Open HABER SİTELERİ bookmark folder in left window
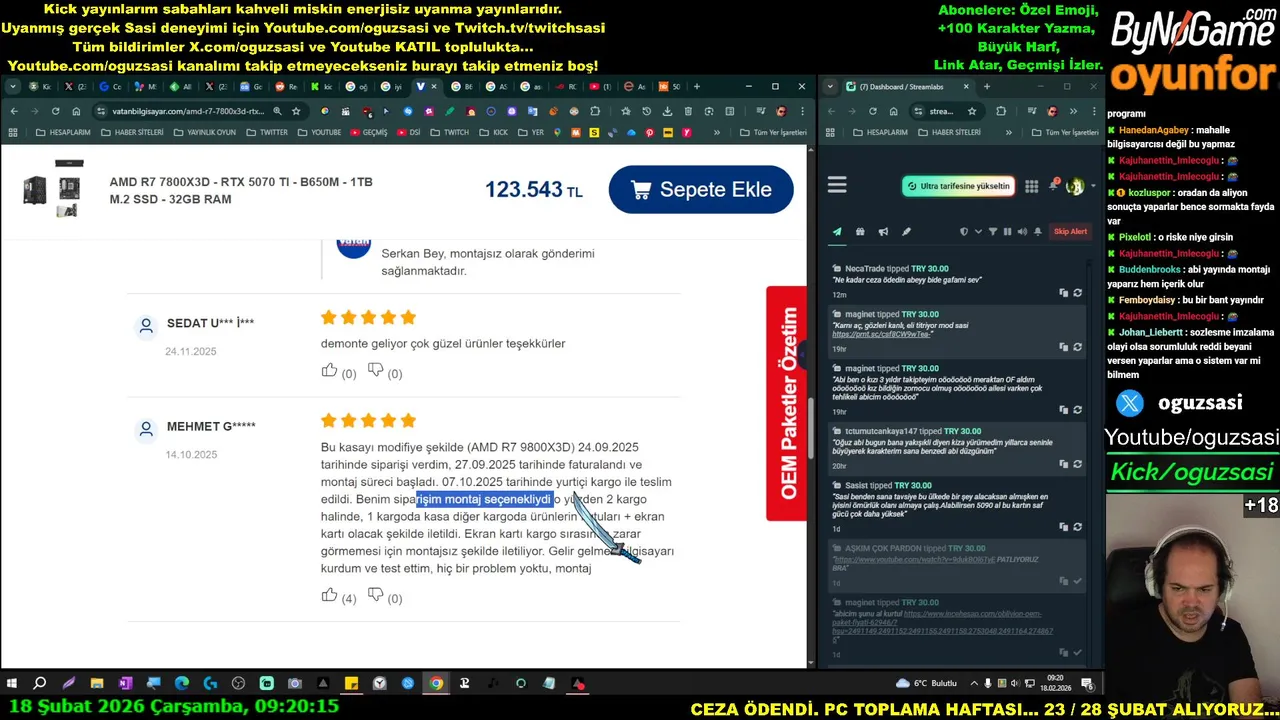This screenshot has width=1280, height=720. tap(131, 132)
